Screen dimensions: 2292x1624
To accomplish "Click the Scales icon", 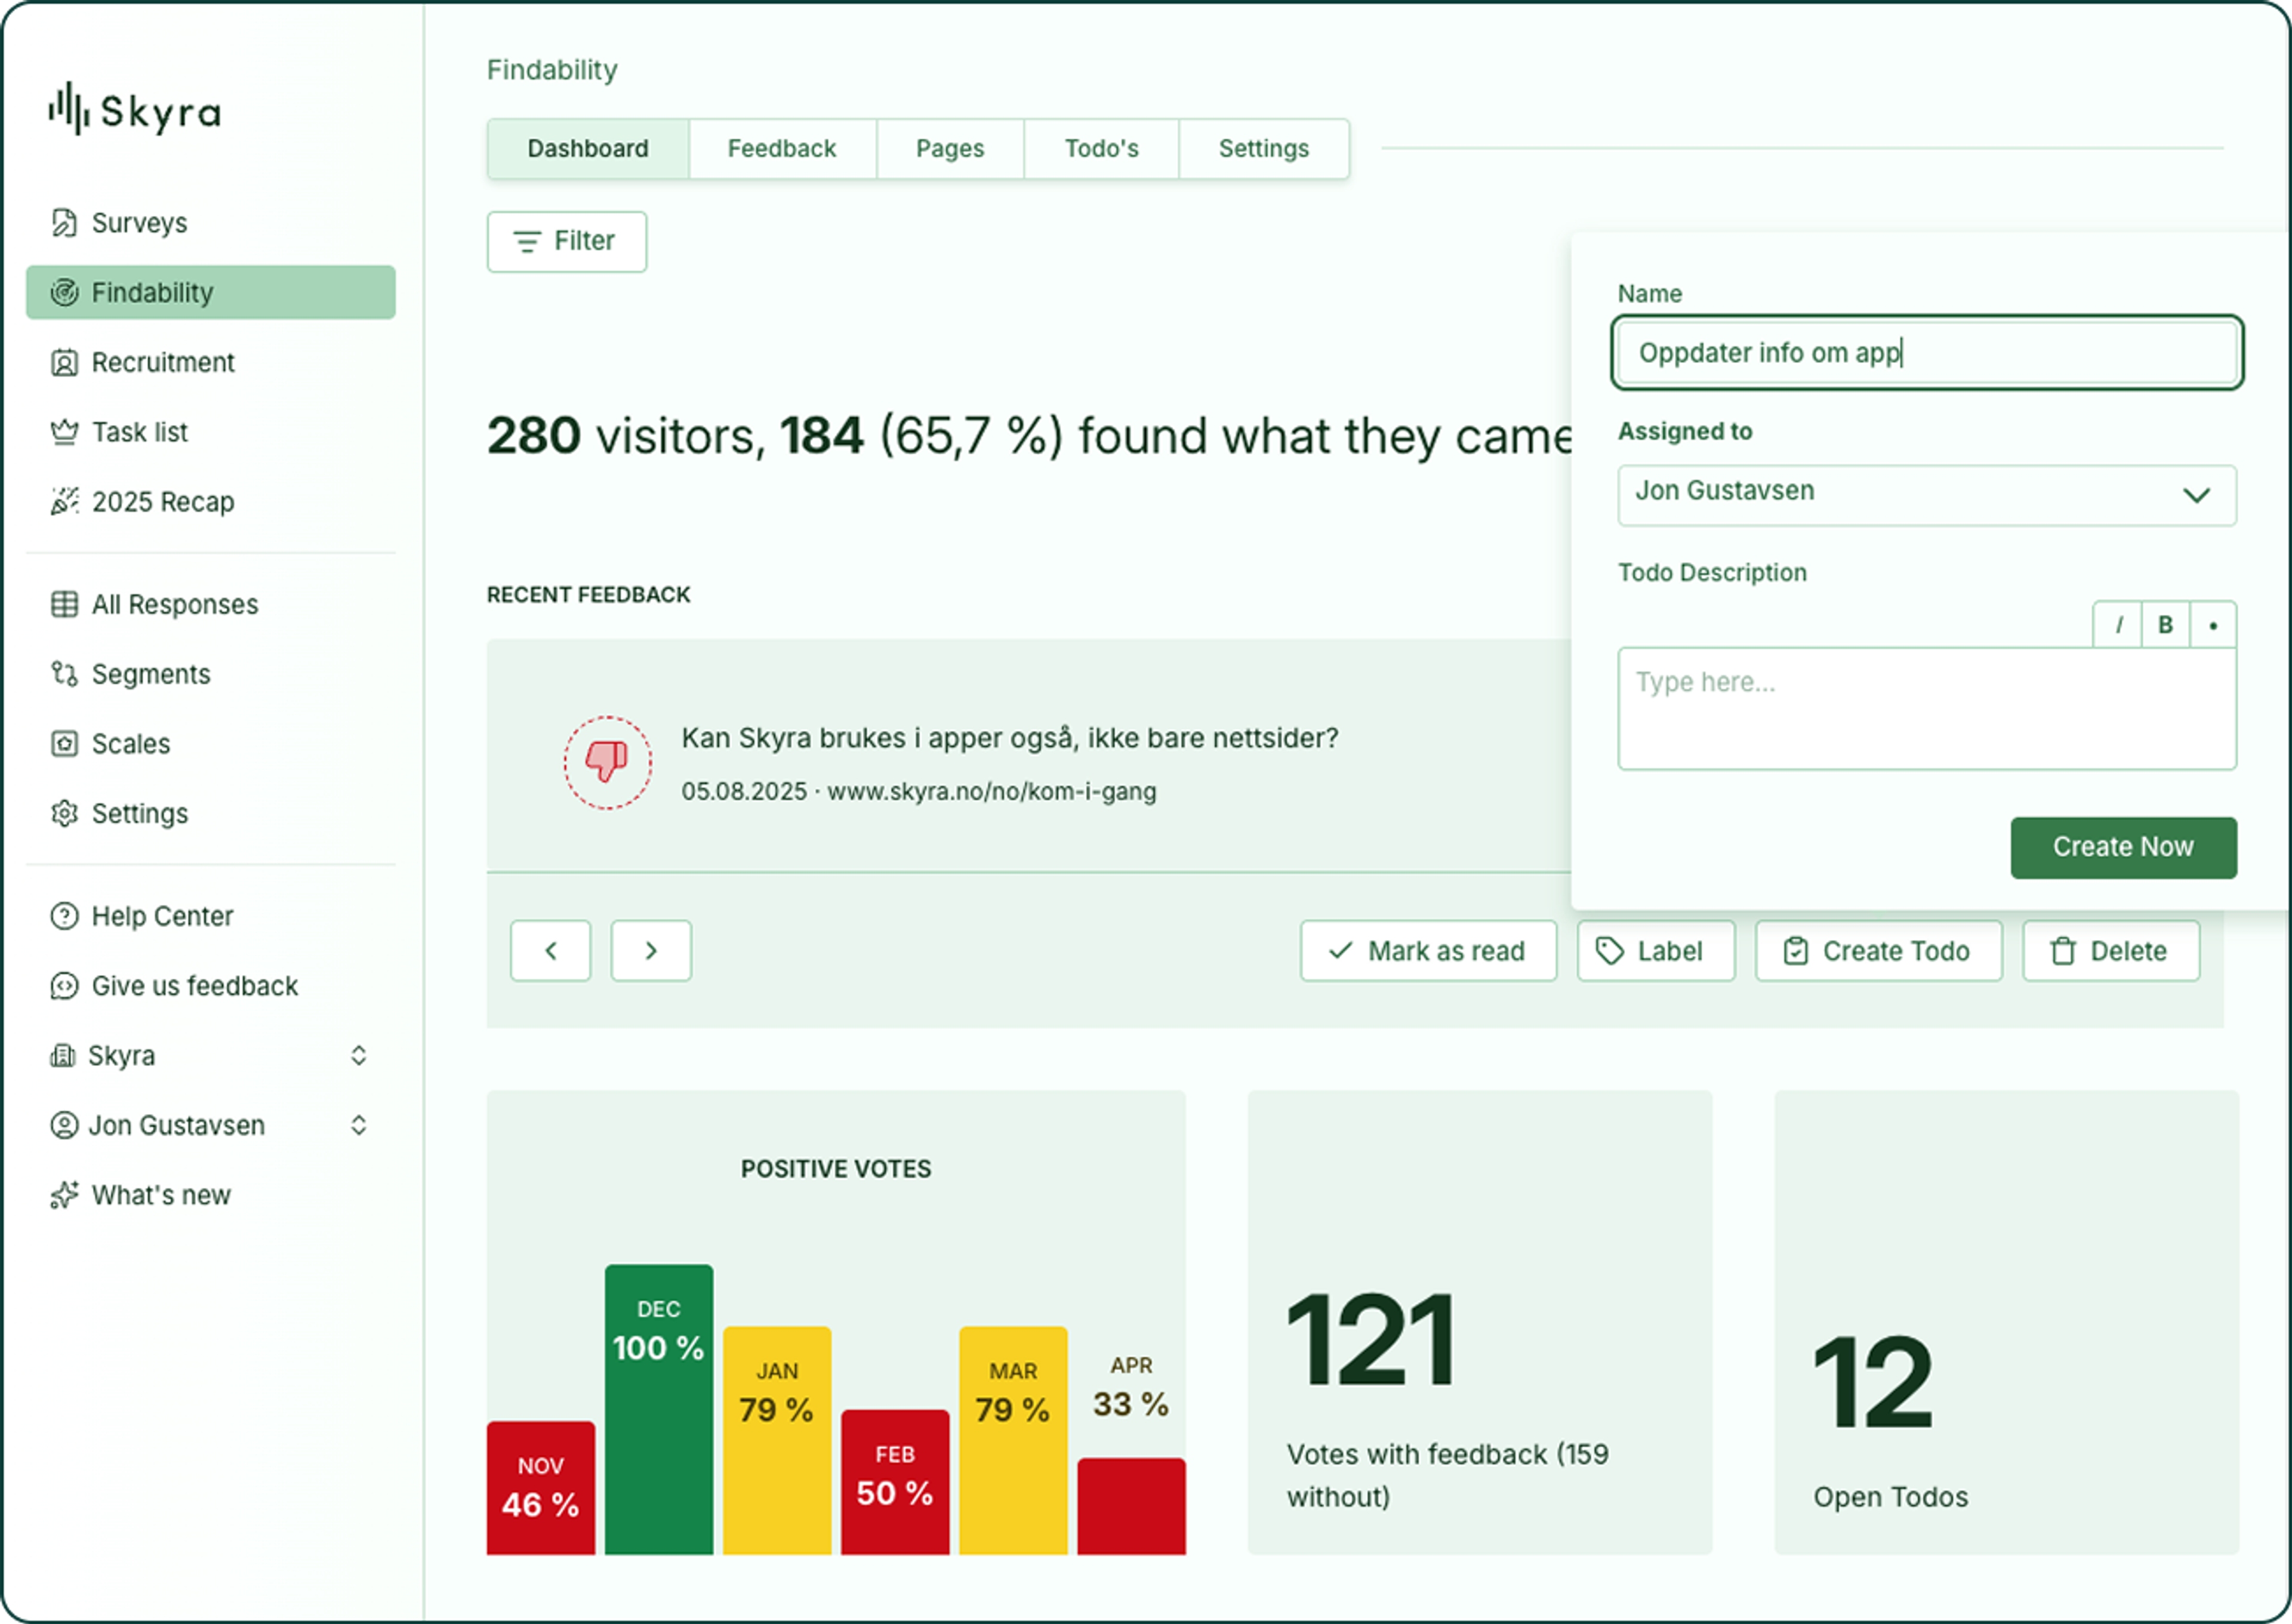I will click(64, 744).
